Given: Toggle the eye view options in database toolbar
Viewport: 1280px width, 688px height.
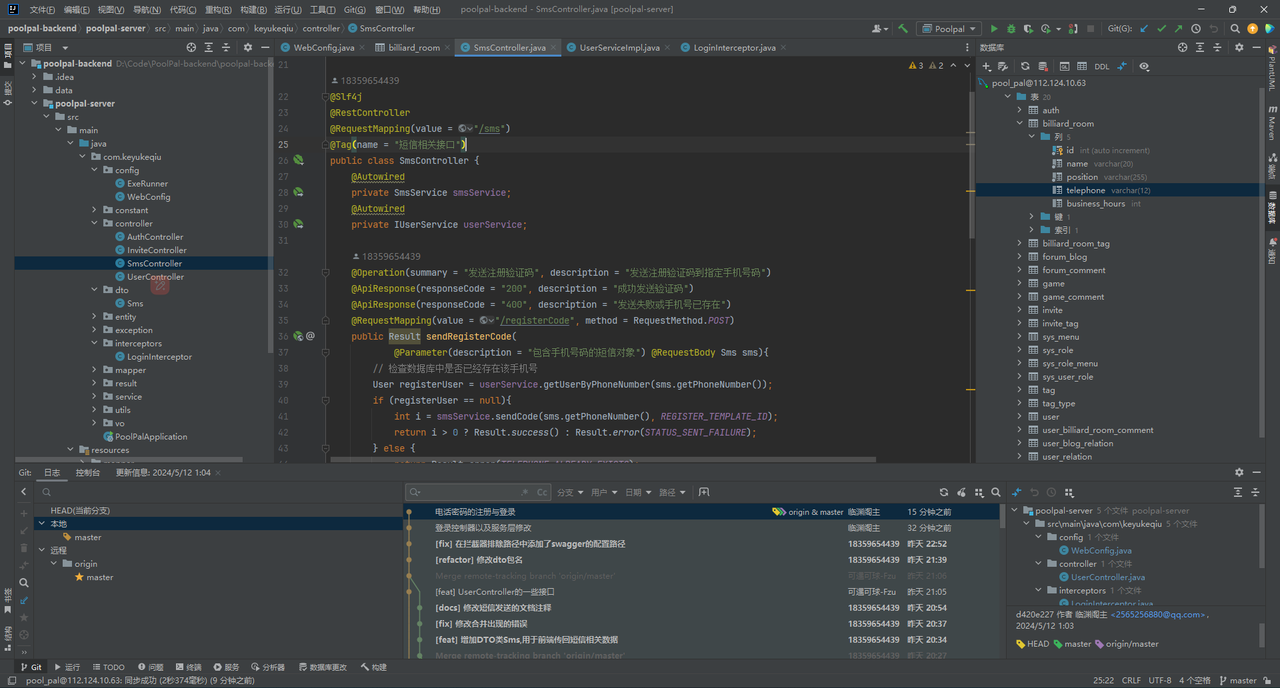Looking at the screenshot, I should click(1144, 66).
